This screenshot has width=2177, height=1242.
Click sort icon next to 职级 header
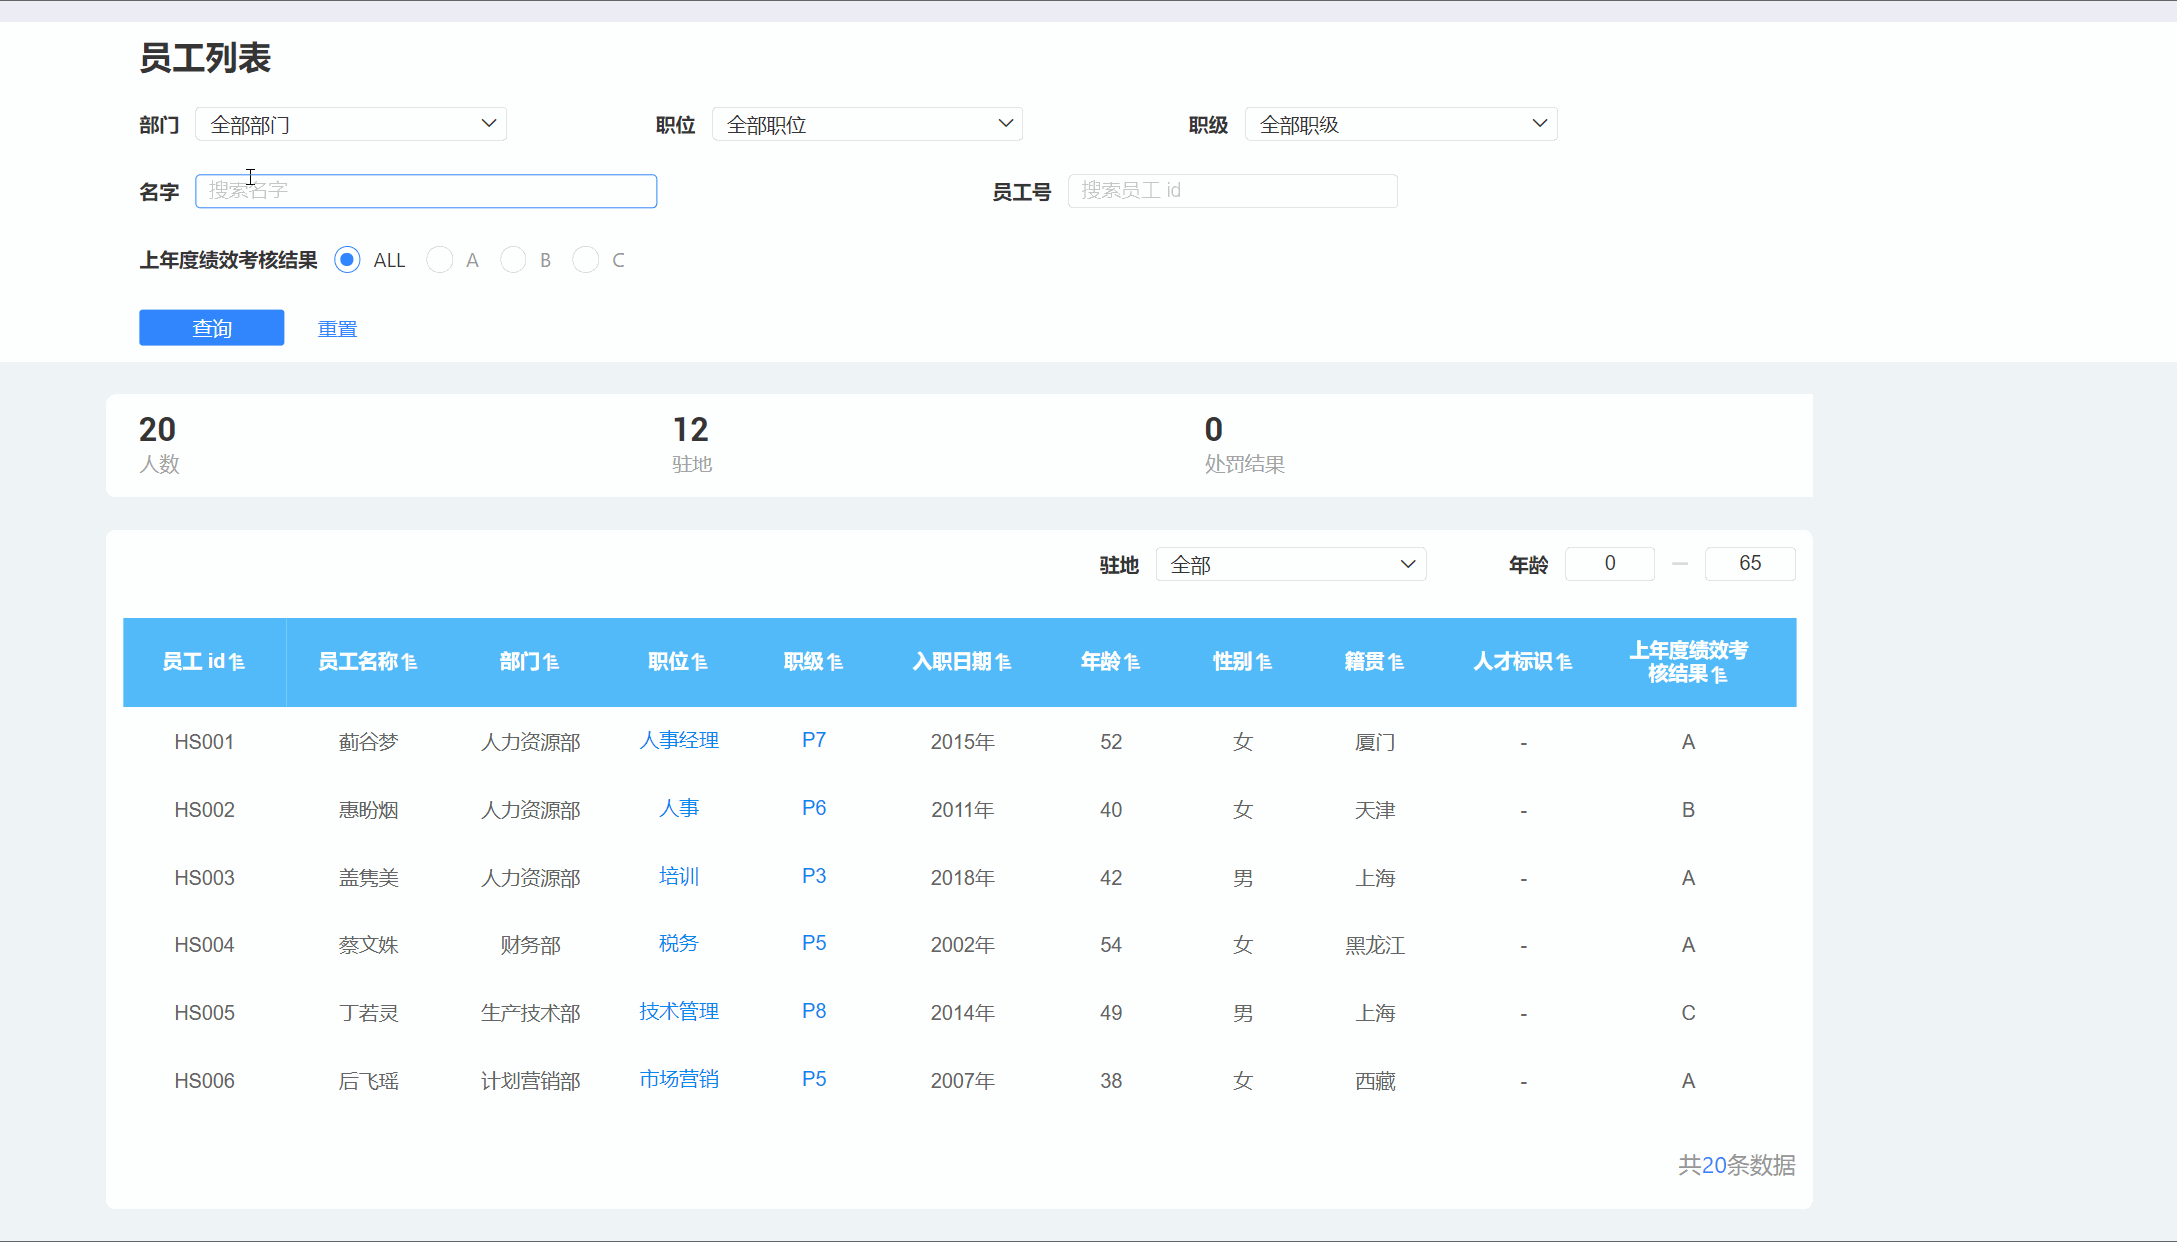click(836, 662)
